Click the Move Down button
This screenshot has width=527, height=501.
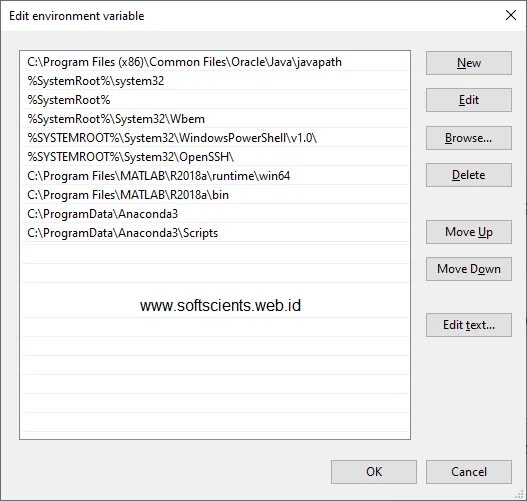[x=469, y=269]
